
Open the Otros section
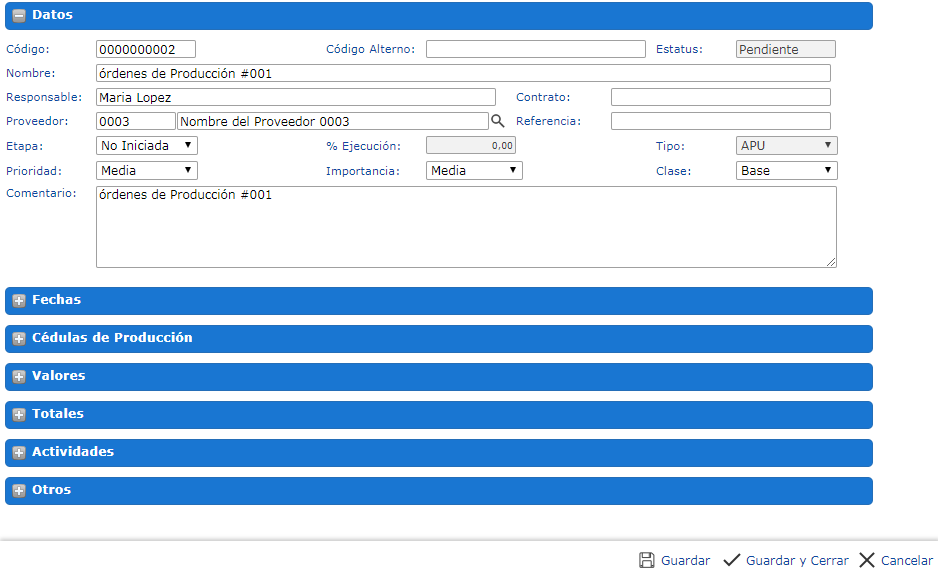pyautogui.click(x=18, y=491)
